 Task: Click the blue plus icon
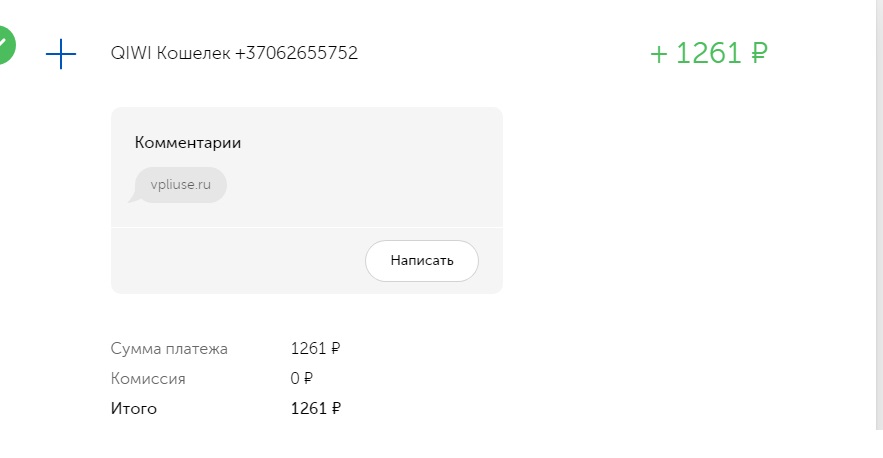pos(61,54)
